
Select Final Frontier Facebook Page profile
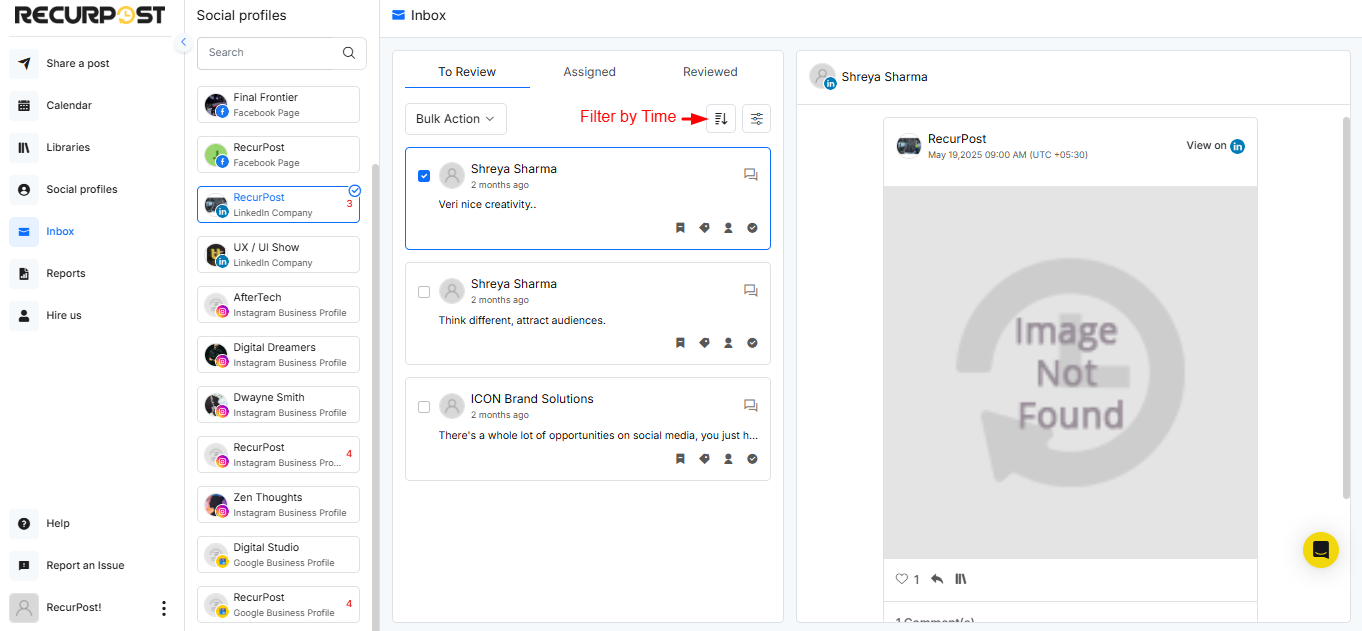tap(278, 104)
